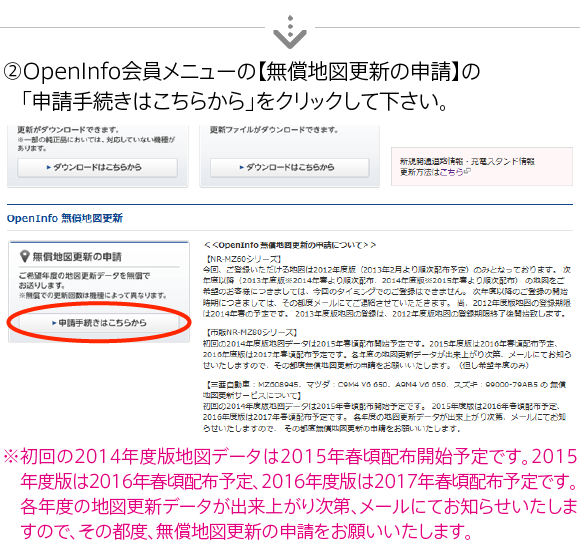Click the middle ダウンロードはこちらから button
The image size is (580, 554).
(290, 168)
